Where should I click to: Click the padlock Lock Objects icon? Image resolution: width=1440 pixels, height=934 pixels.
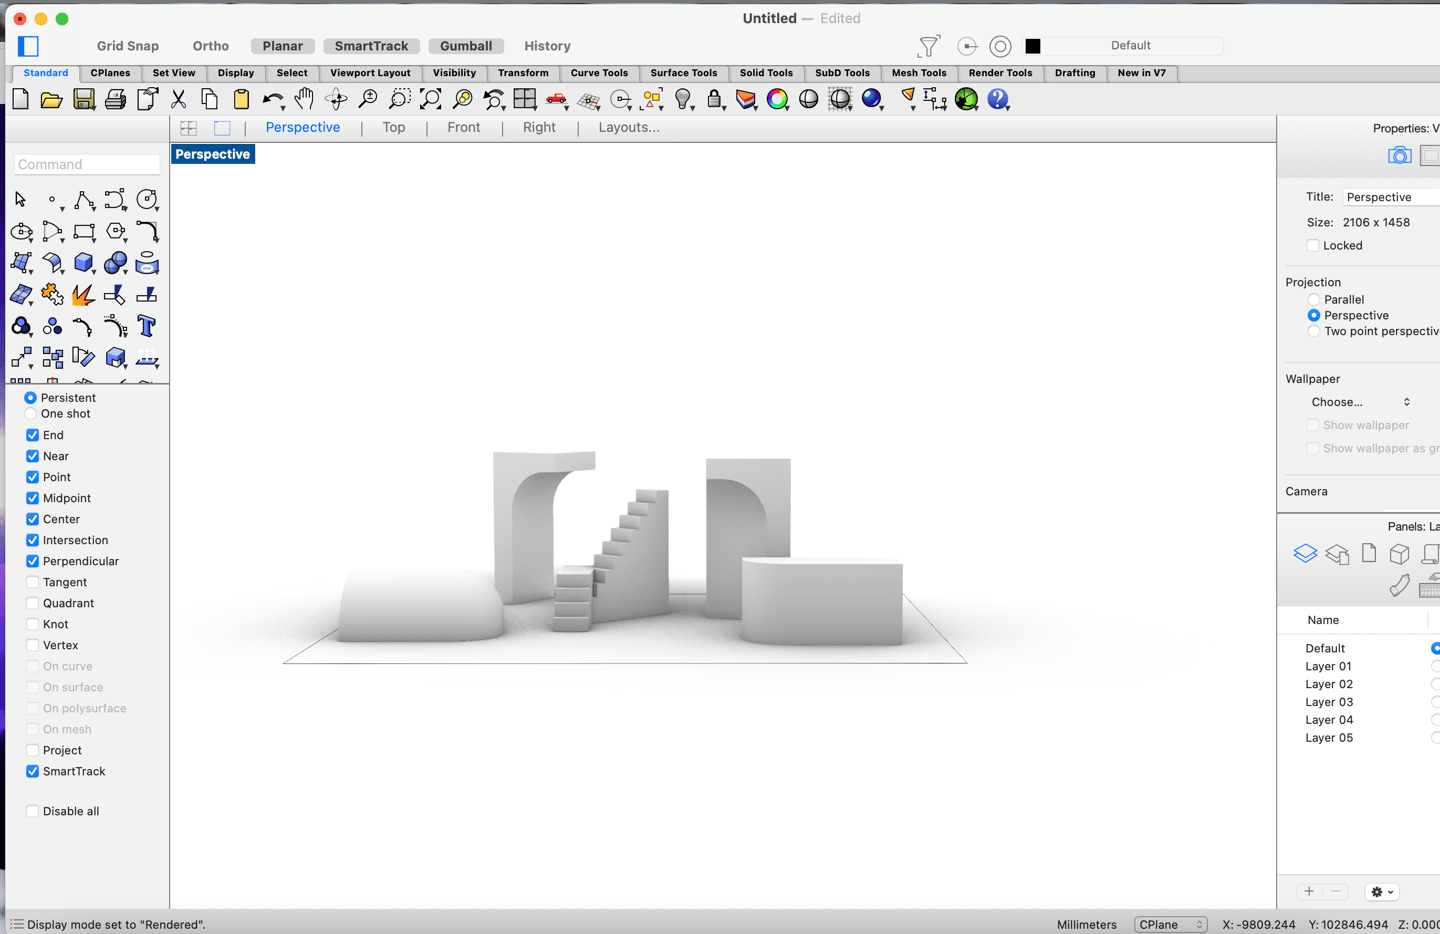[715, 99]
